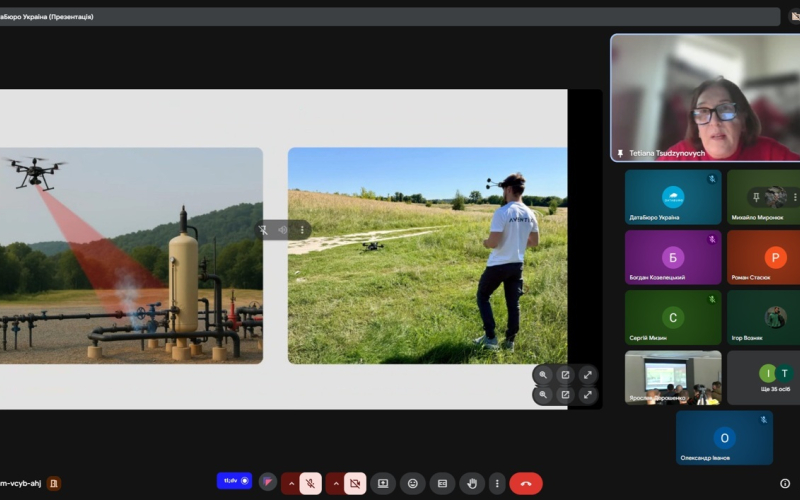Leave the call with red hang-up button
Viewport: 800px width, 500px height.
pyautogui.click(x=526, y=484)
